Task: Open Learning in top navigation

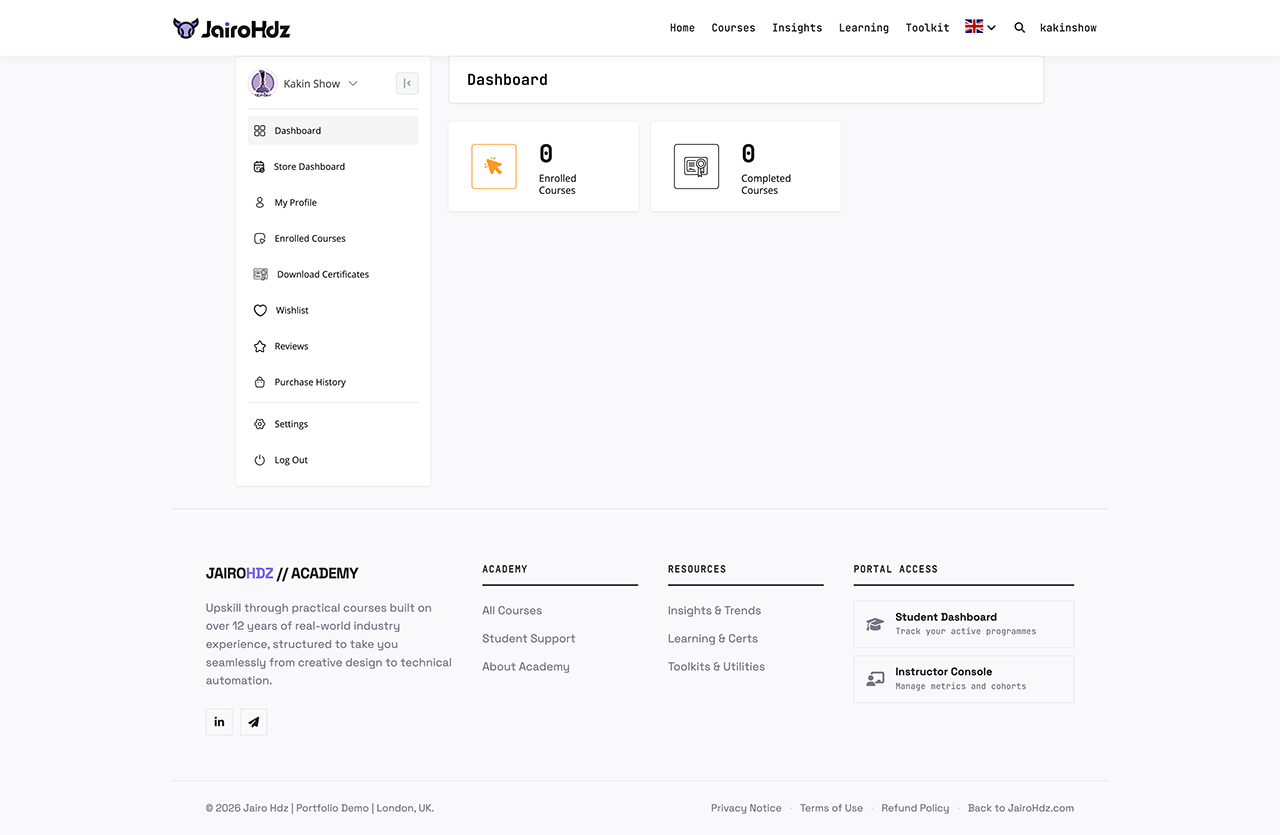Action: point(864,28)
